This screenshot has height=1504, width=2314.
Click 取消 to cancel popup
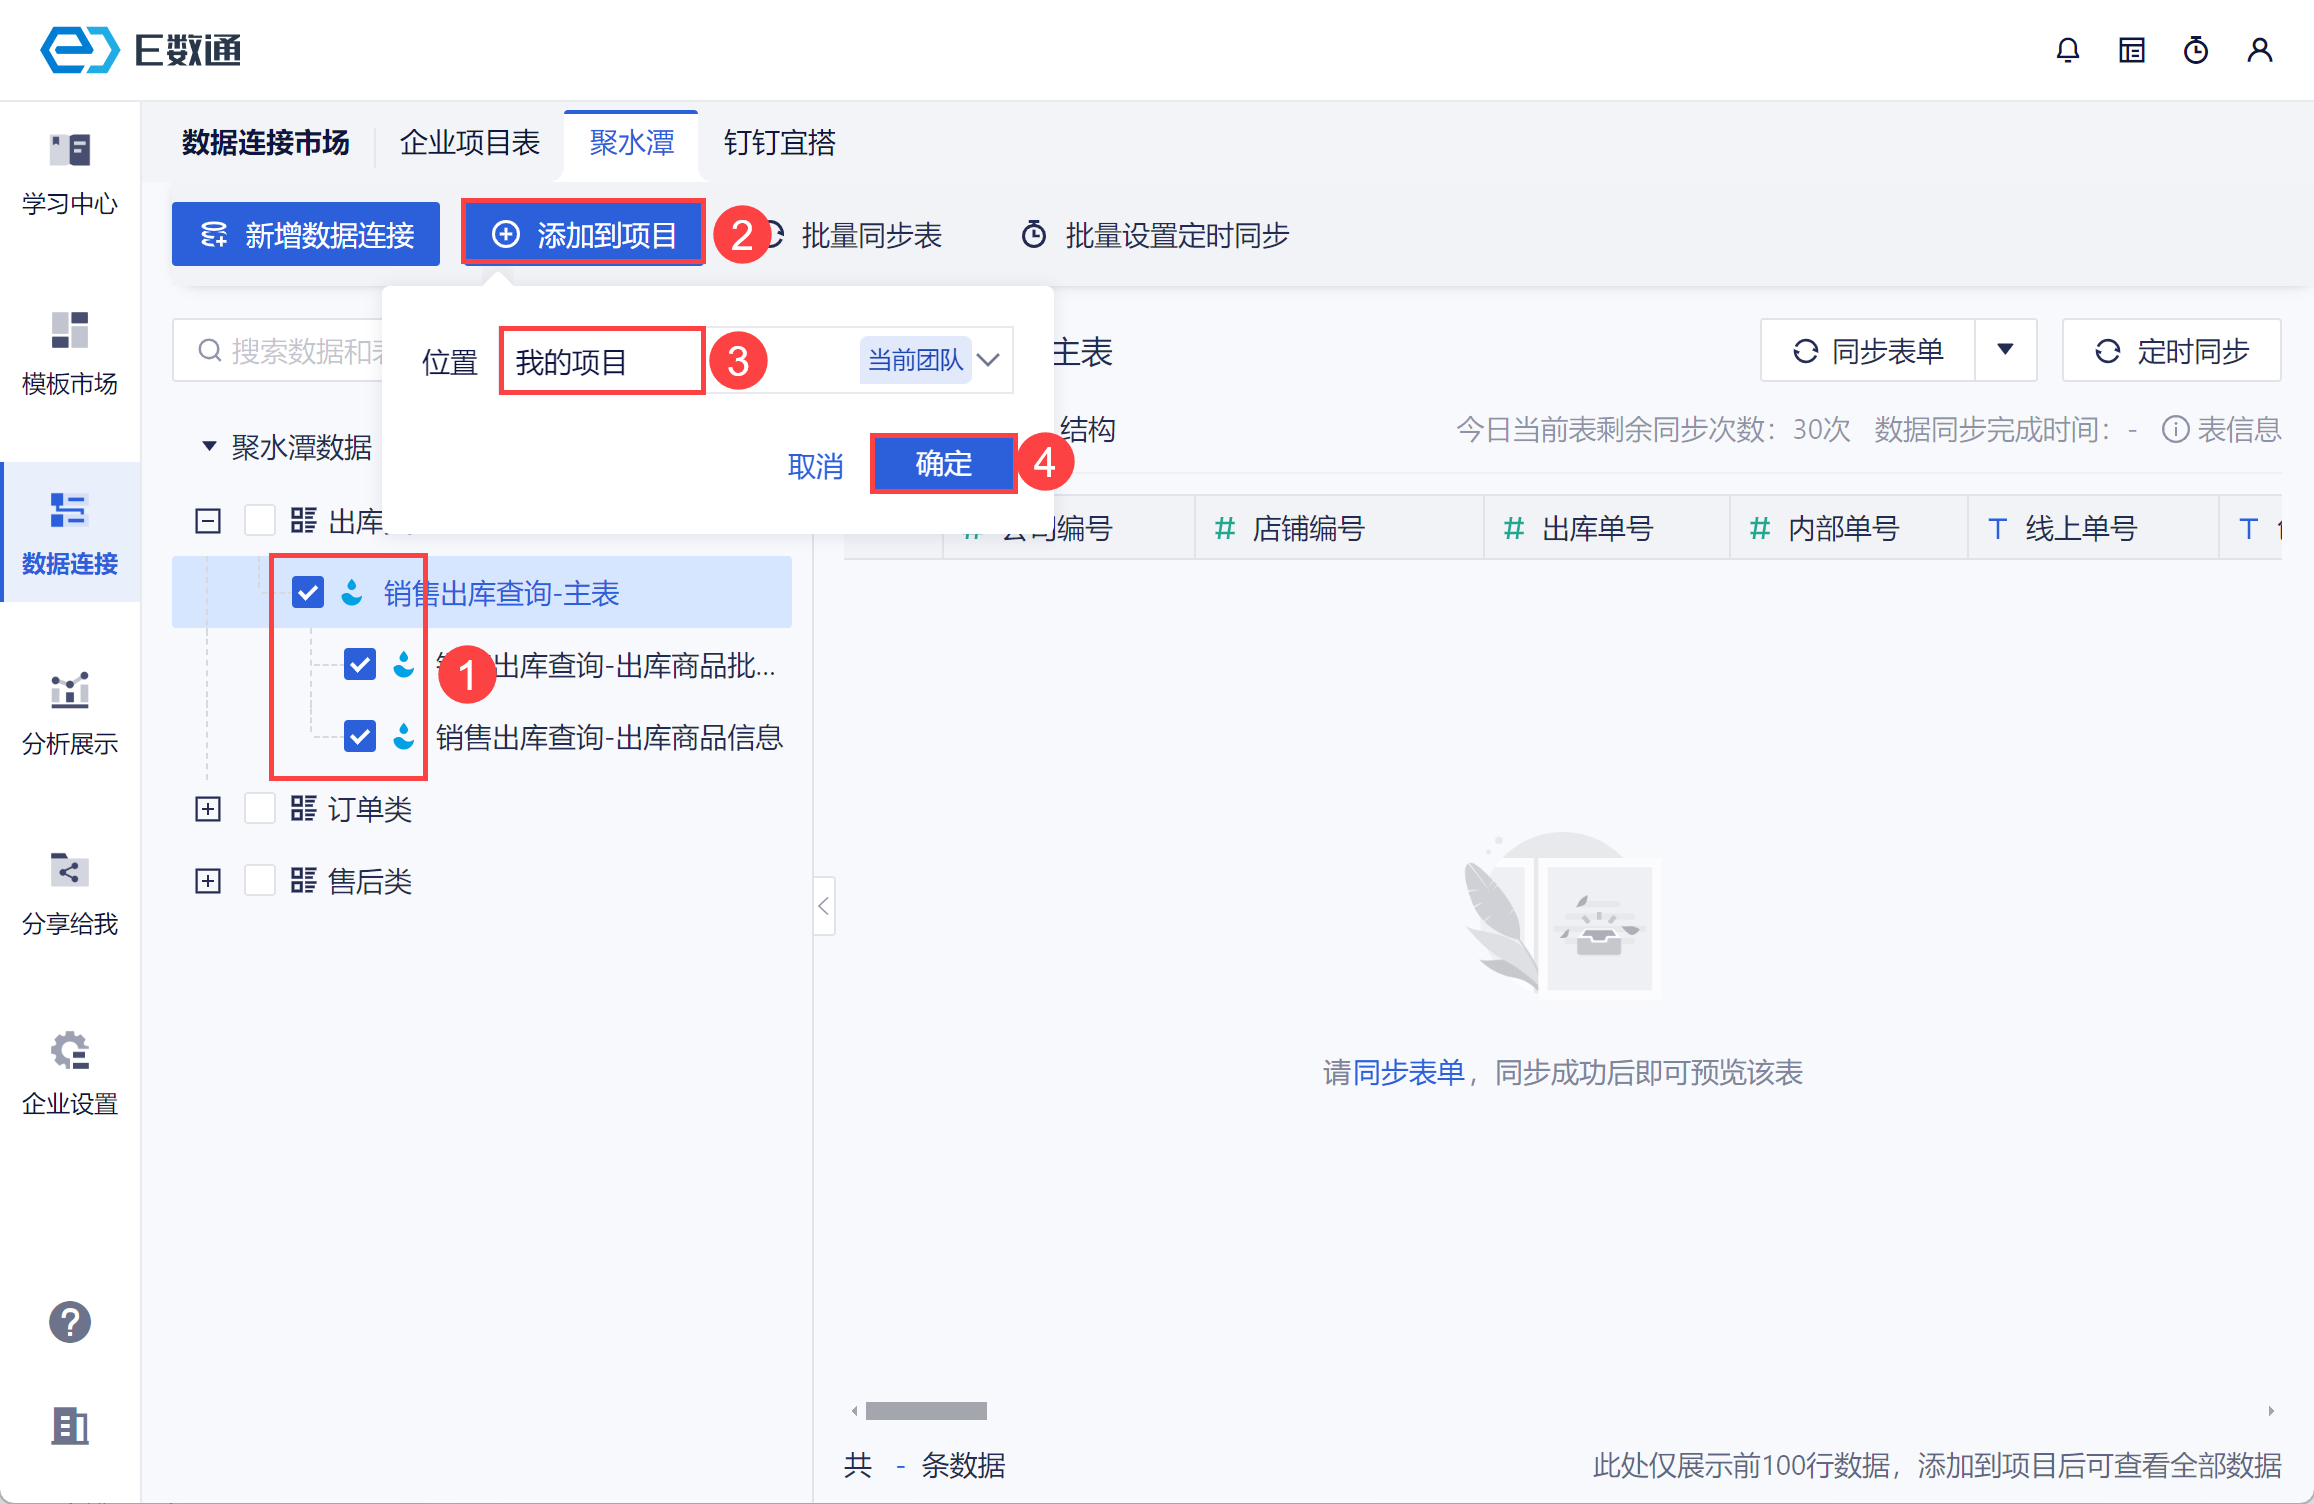click(815, 466)
